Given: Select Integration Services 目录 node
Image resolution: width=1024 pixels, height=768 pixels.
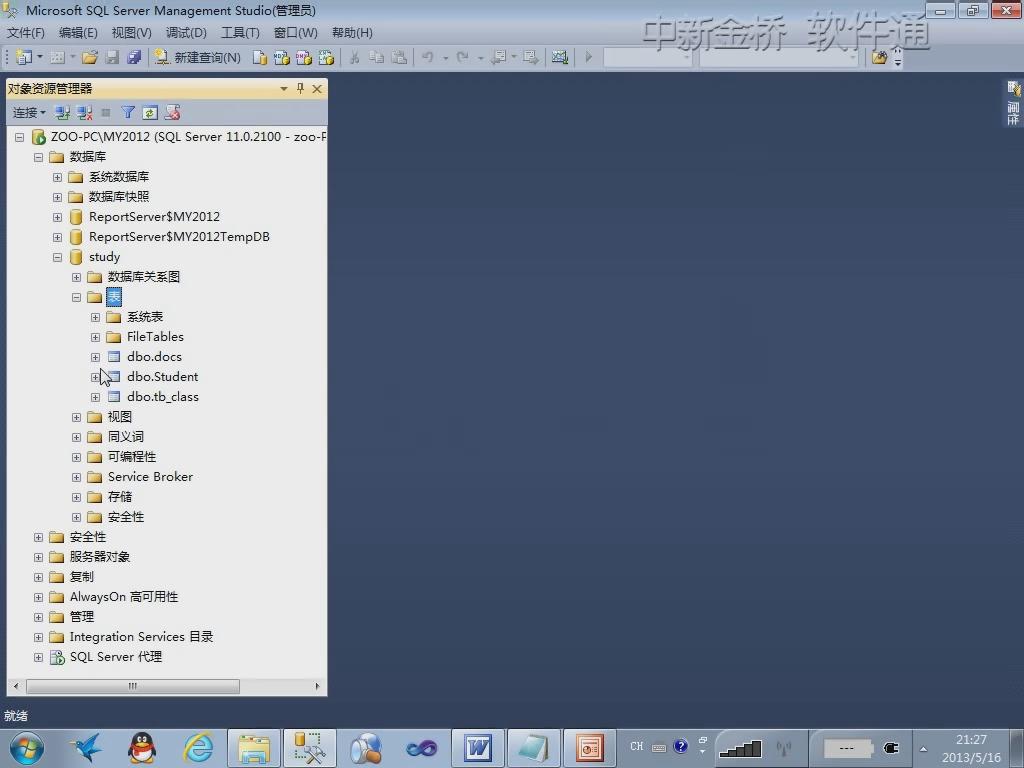Looking at the screenshot, I should [x=141, y=637].
